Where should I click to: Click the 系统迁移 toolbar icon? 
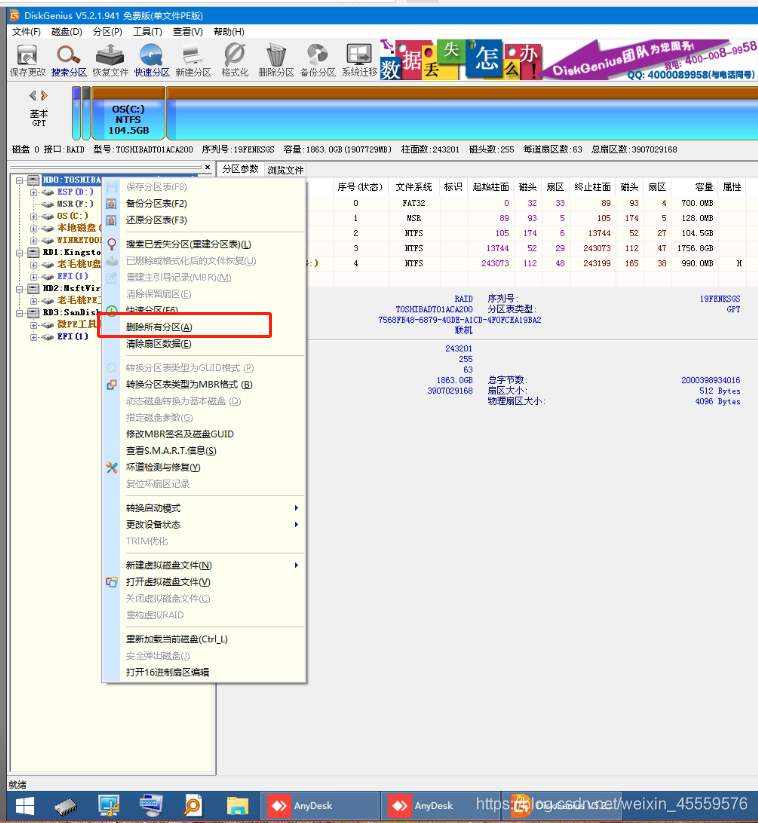pos(360,60)
